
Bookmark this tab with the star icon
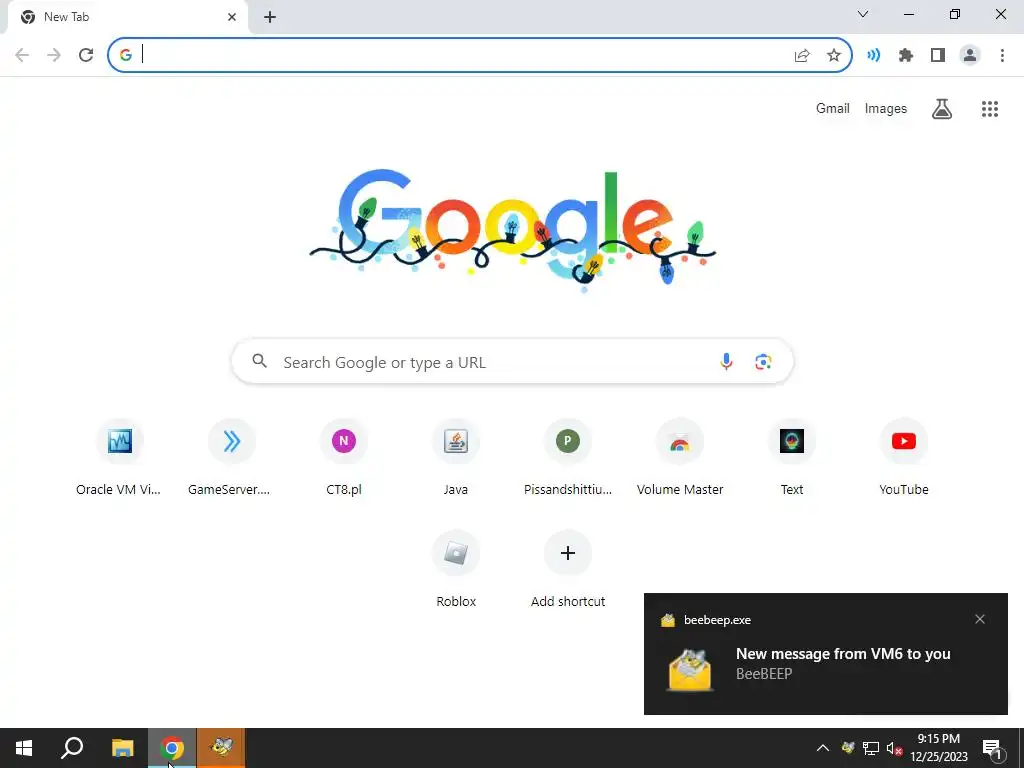point(834,56)
